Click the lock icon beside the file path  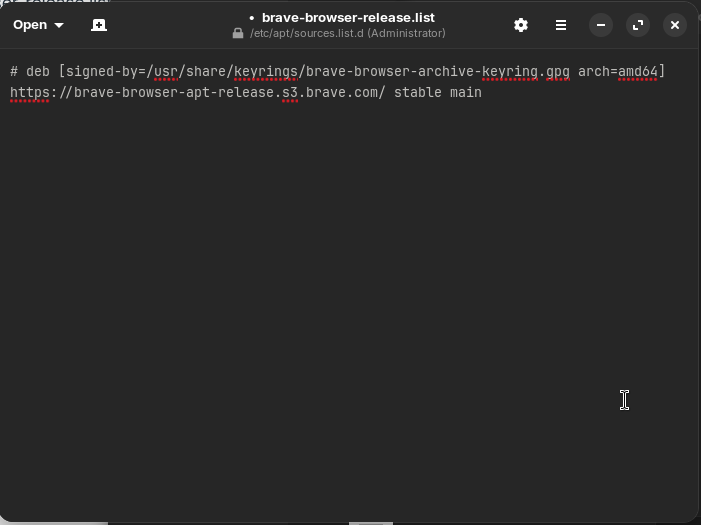pos(238,34)
